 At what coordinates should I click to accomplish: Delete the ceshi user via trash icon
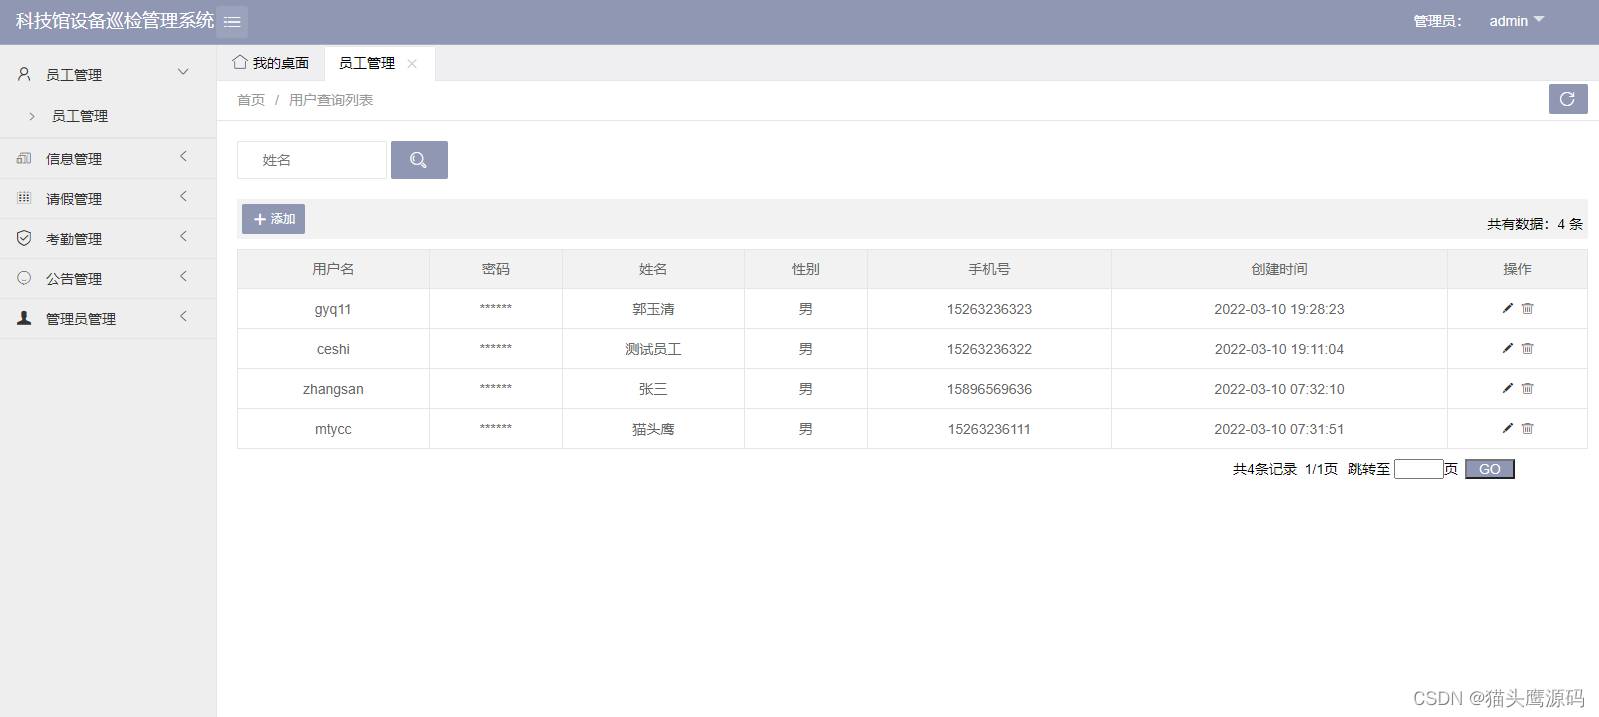[x=1527, y=348]
